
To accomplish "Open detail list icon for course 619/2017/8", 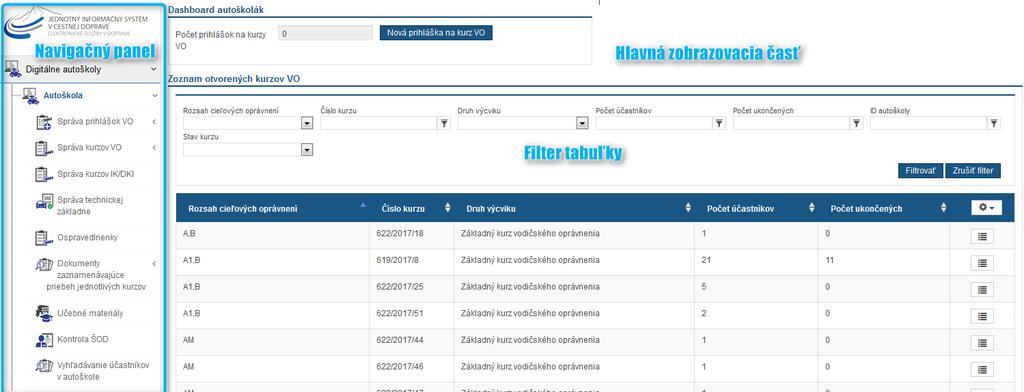I will pos(982,263).
